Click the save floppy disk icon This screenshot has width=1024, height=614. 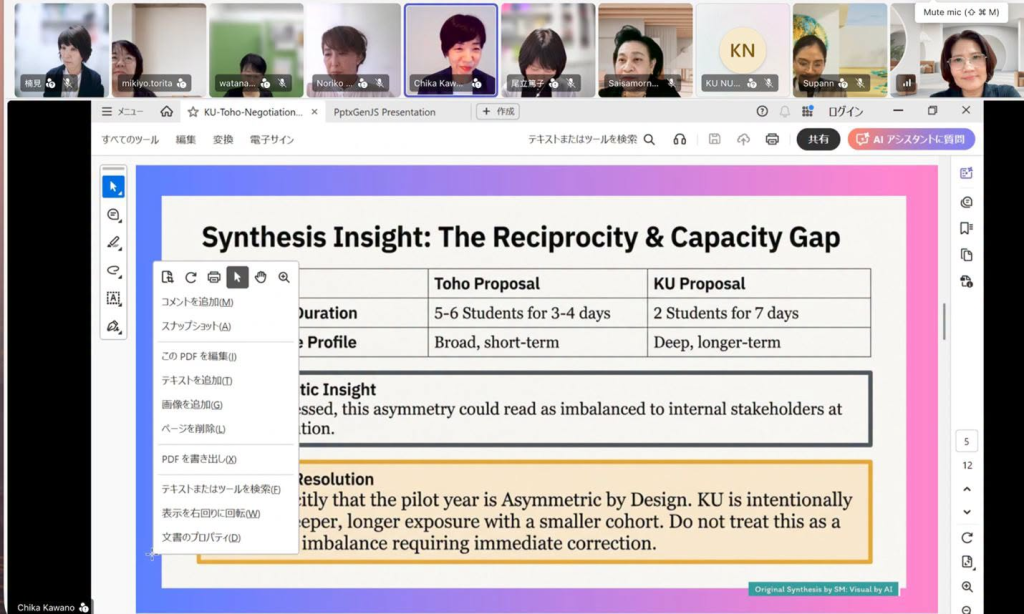coord(714,139)
